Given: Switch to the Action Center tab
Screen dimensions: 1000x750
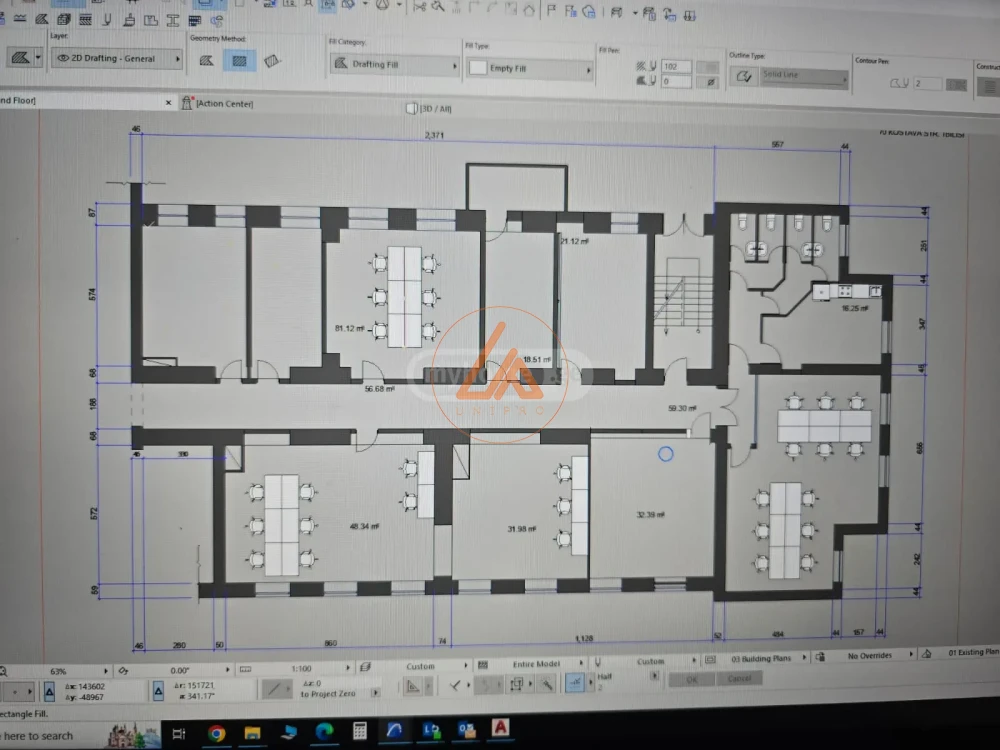Looking at the screenshot, I should (224, 104).
